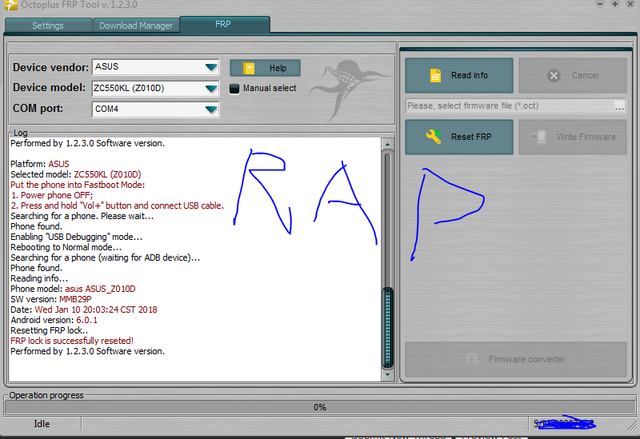Click the Firmware converter button label
Image resolution: width=640 pixels, height=439 pixels.
[527, 359]
